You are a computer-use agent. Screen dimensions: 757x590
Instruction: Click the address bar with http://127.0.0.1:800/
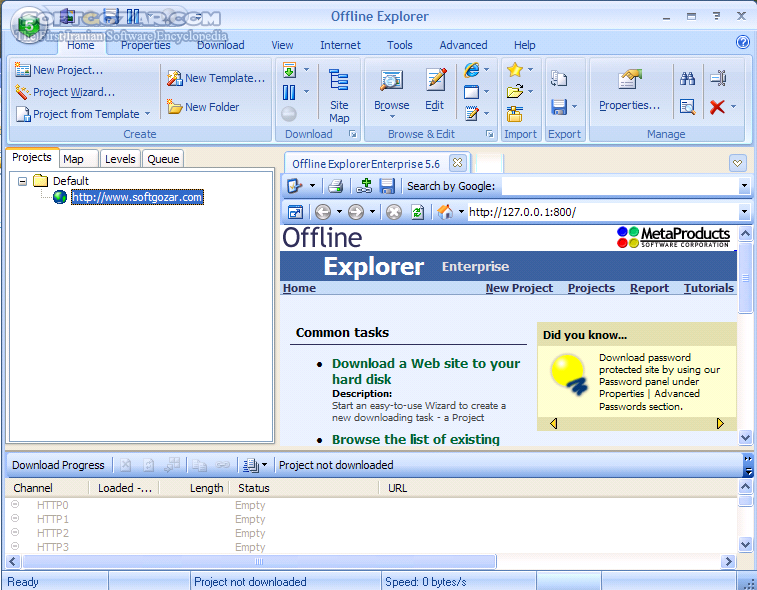[x=603, y=212]
